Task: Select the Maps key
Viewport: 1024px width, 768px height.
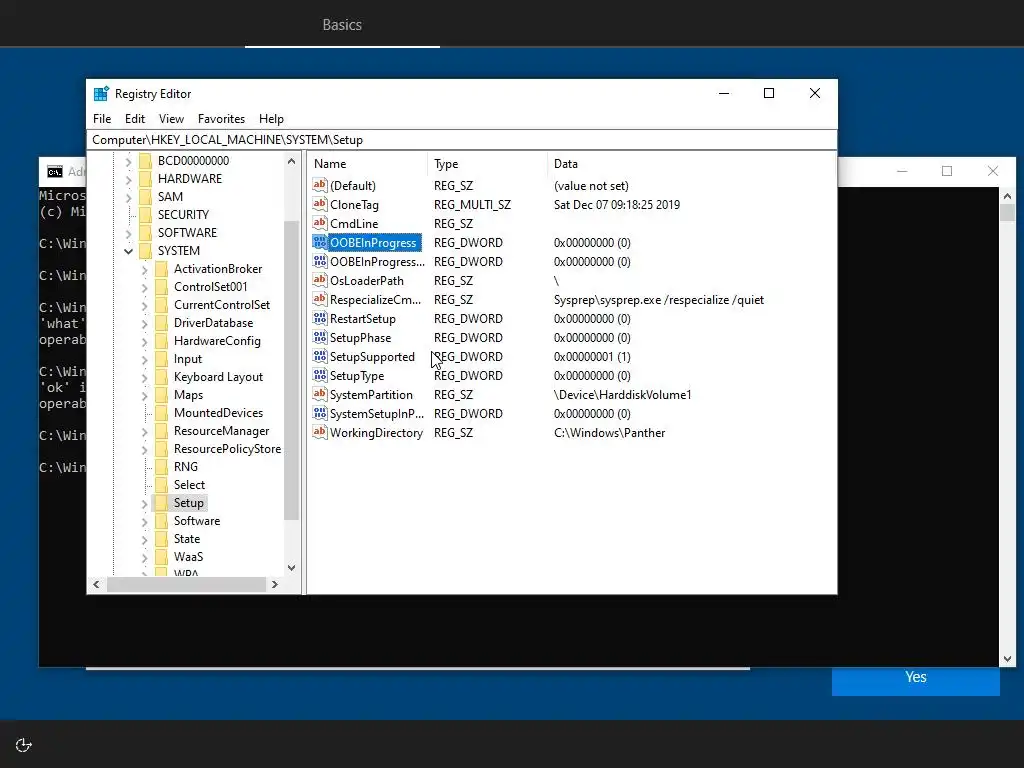Action: [x=188, y=395]
